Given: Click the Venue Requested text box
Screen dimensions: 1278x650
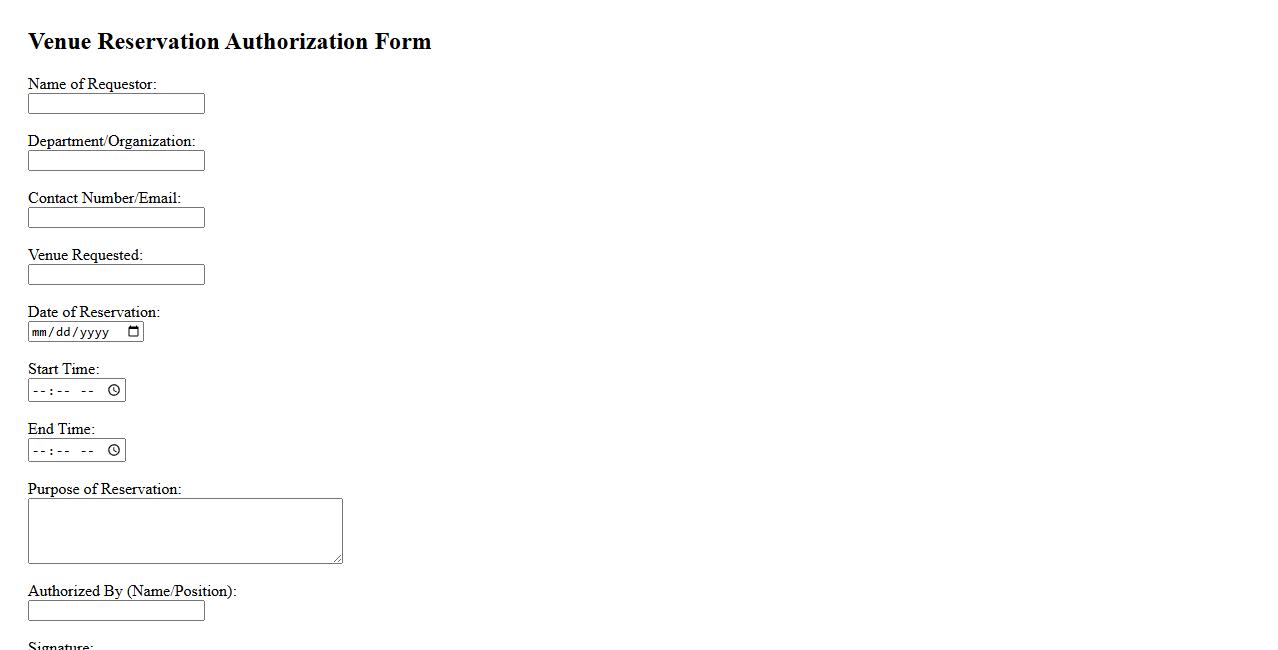Looking at the screenshot, I should click(x=116, y=275).
